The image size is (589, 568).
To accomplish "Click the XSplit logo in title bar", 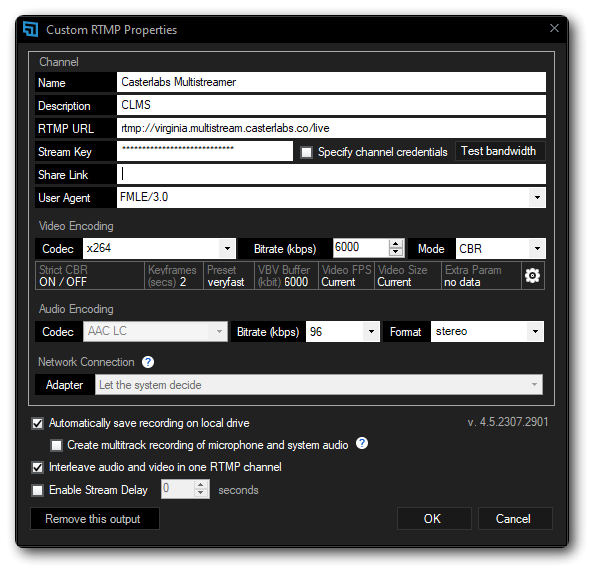I will (x=31, y=29).
